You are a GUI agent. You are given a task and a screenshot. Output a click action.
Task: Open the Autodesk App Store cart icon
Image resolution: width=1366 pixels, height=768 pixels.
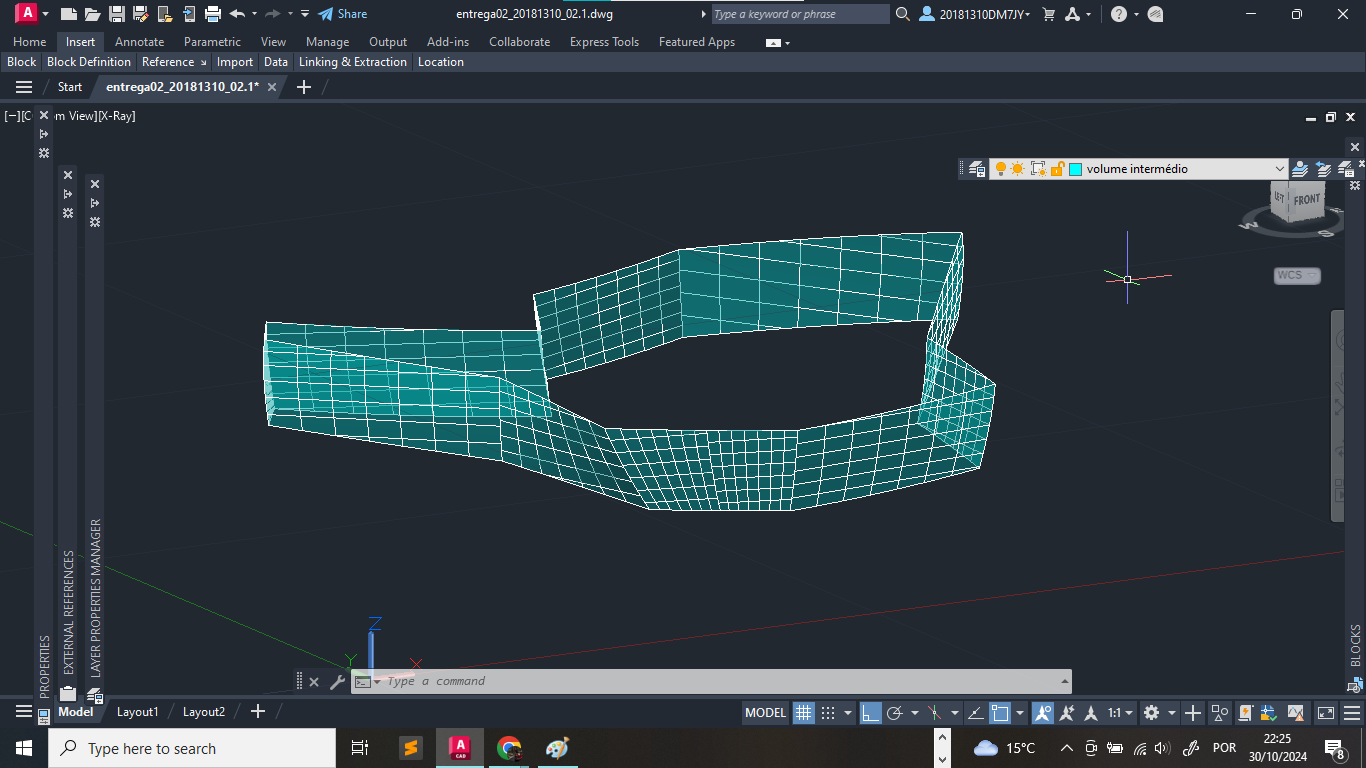coord(1049,14)
